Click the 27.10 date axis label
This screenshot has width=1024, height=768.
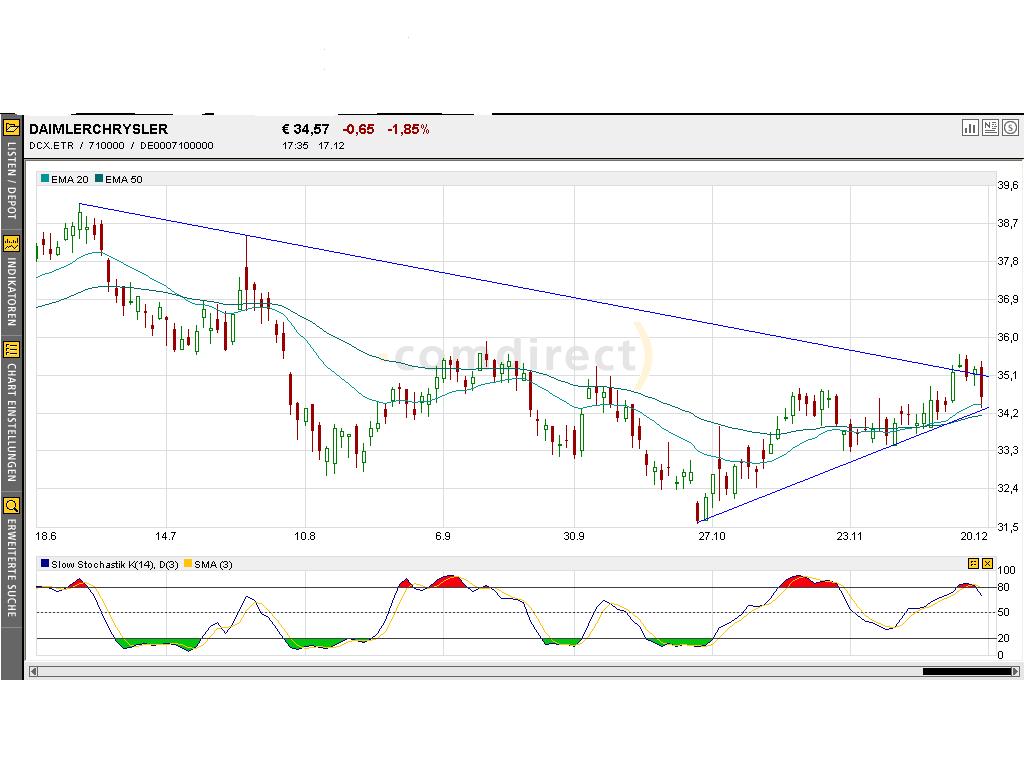coord(712,536)
